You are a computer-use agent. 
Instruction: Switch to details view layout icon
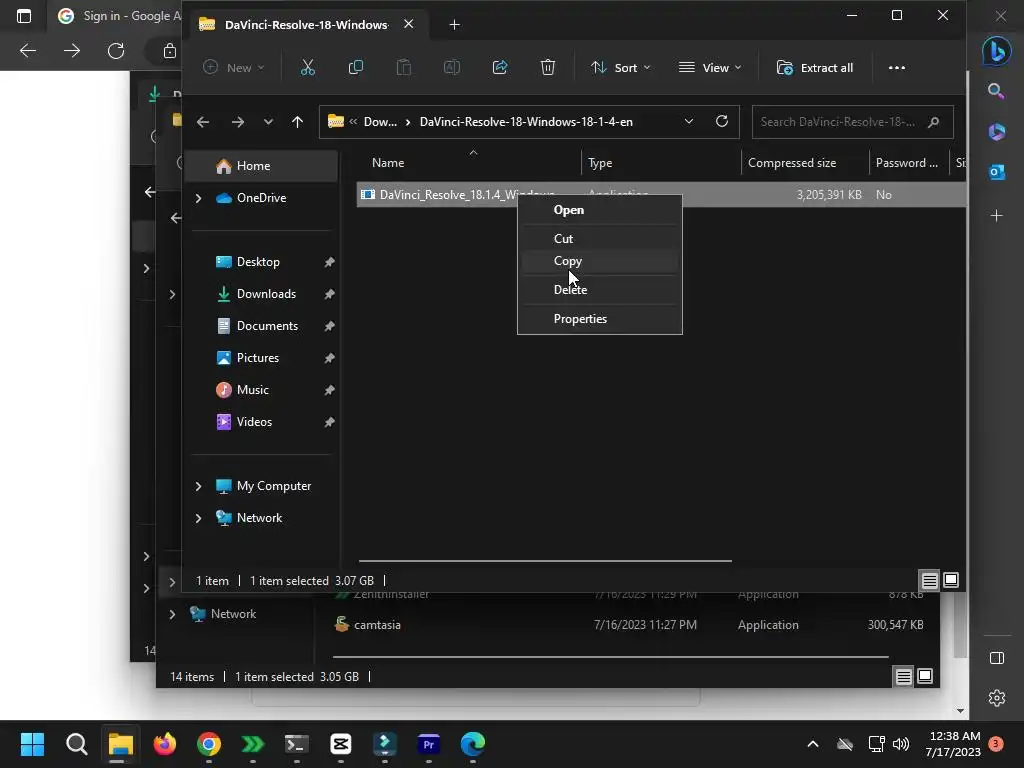(x=929, y=580)
